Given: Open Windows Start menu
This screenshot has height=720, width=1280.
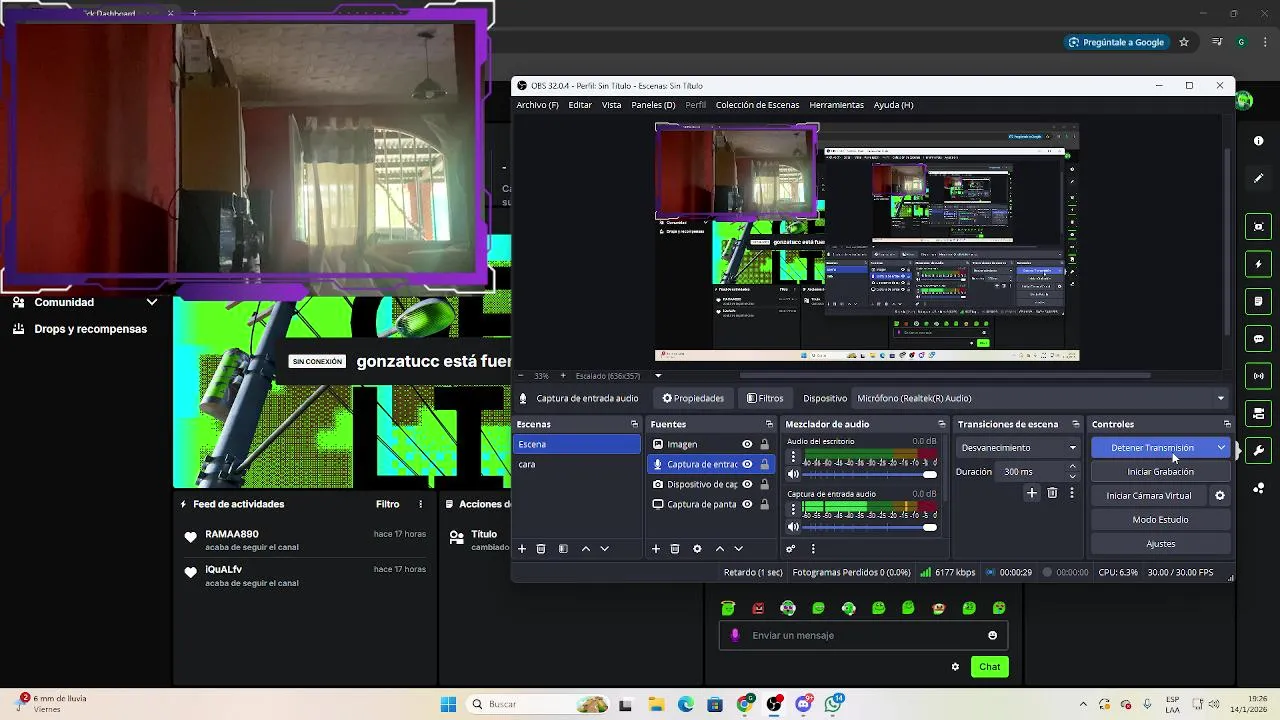Looking at the screenshot, I should 449,704.
